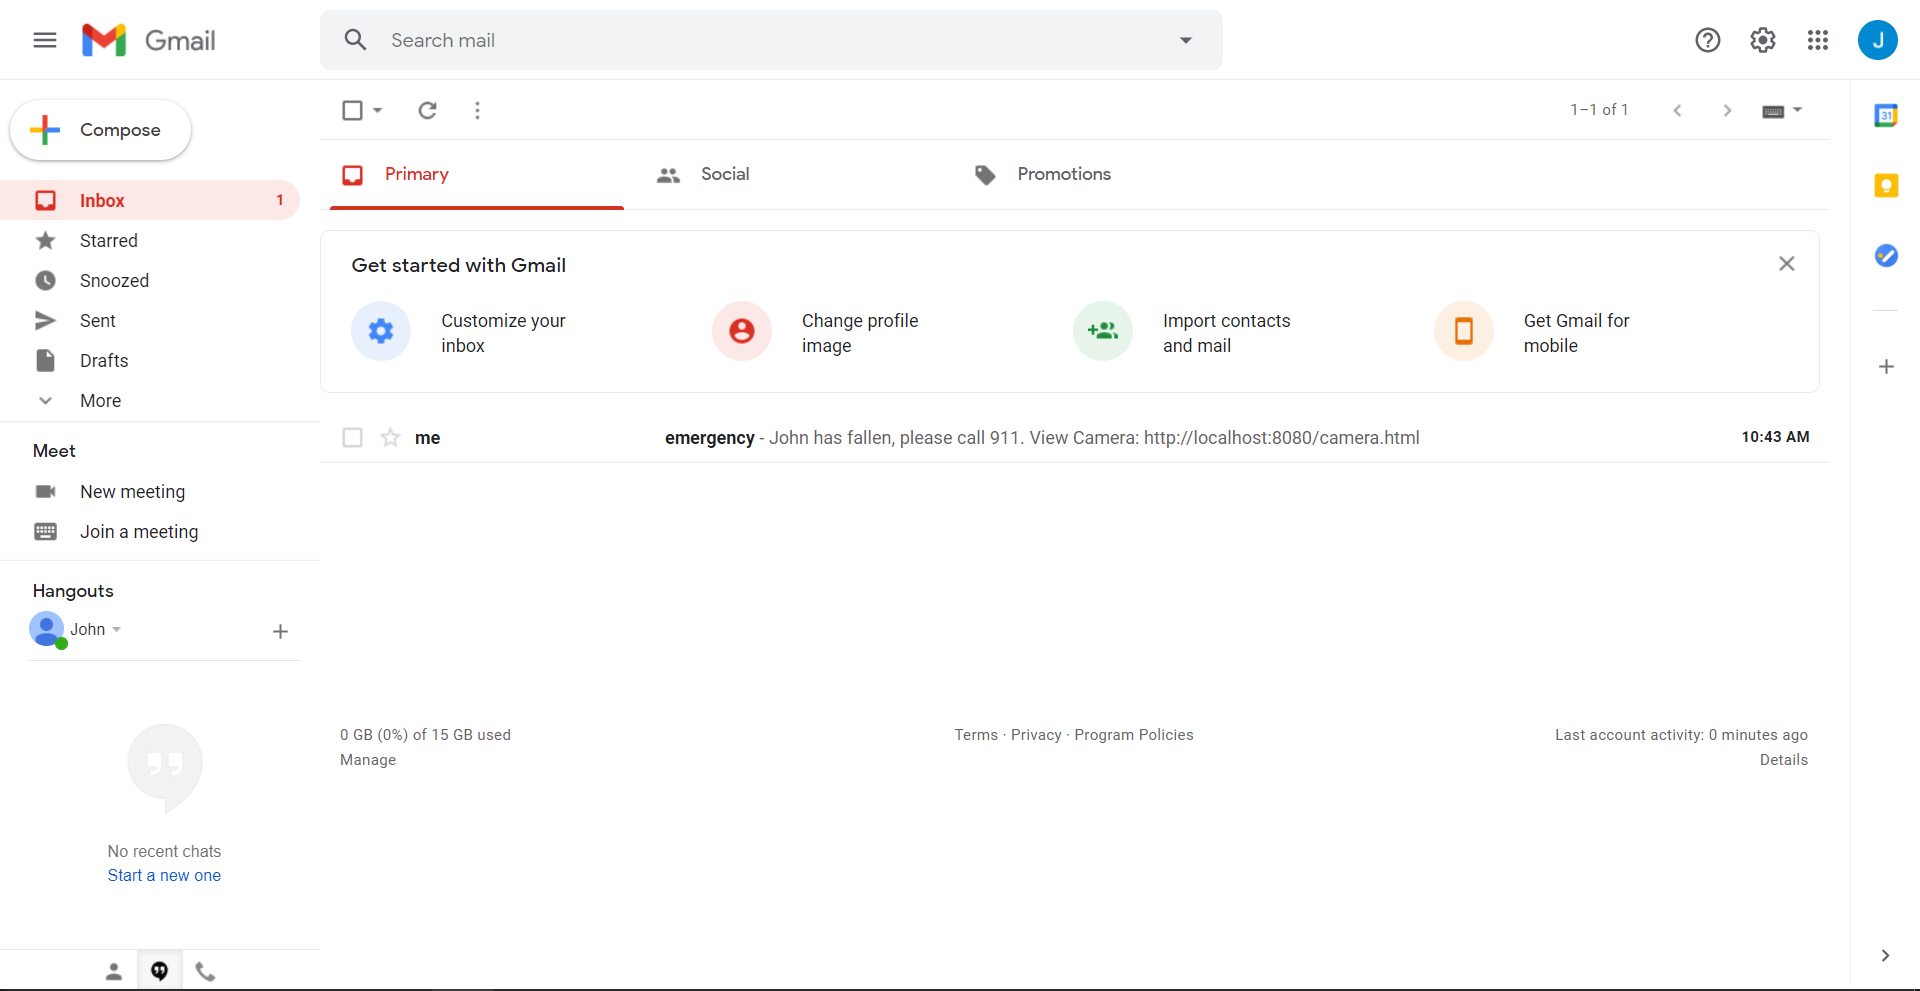Open Google Keep side panel
The width and height of the screenshot is (1920, 991).
click(x=1886, y=185)
